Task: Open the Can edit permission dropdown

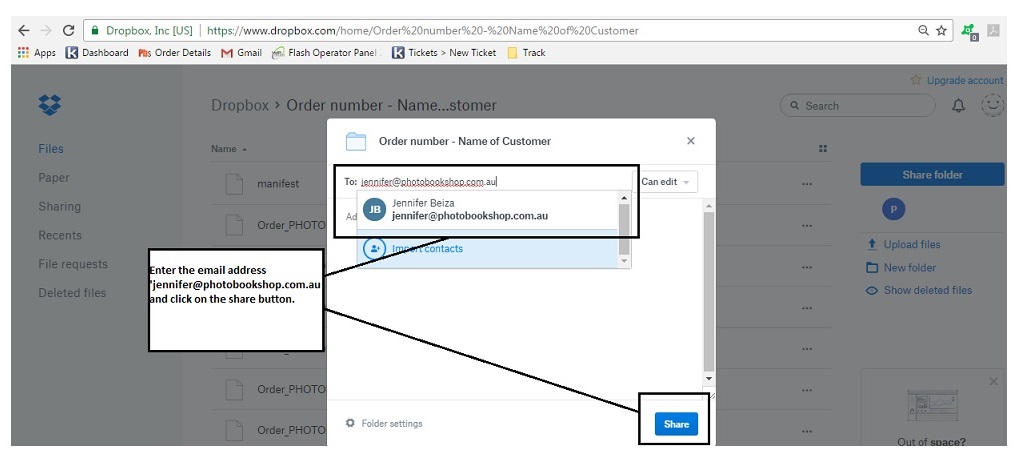Action: pyautogui.click(x=665, y=182)
